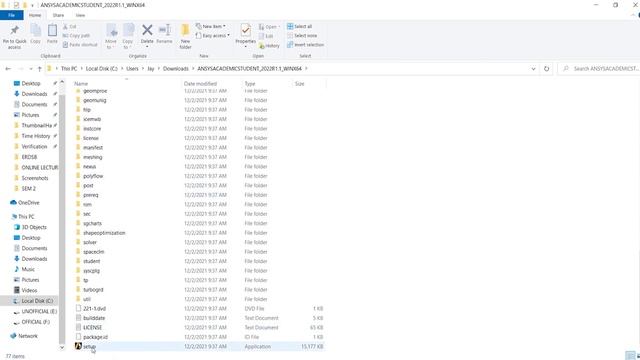
Task: Click the Delete red X icon
Action: click(x=147, y=30)
